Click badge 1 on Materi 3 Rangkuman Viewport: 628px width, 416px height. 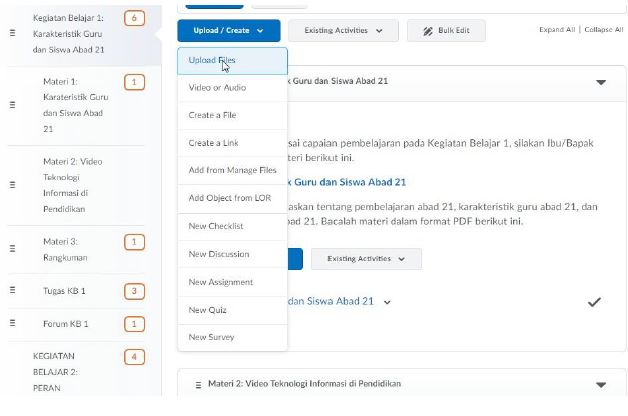[x=134, y=242]
